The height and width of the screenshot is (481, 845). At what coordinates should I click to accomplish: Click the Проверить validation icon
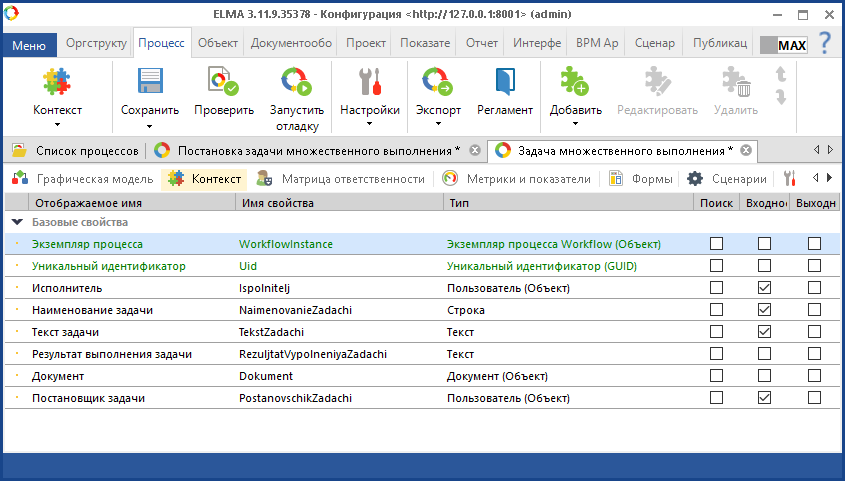pos(223,82)
